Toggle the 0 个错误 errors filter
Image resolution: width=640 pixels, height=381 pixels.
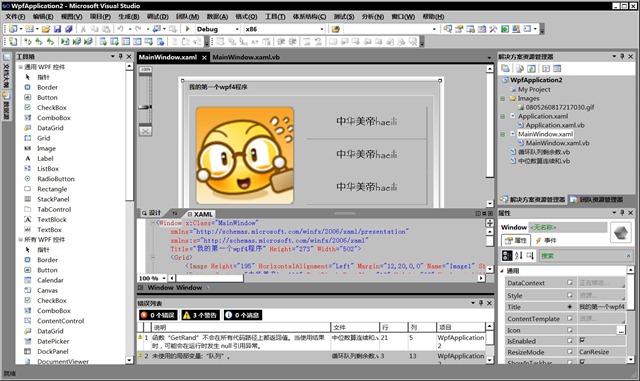[158, 315]
